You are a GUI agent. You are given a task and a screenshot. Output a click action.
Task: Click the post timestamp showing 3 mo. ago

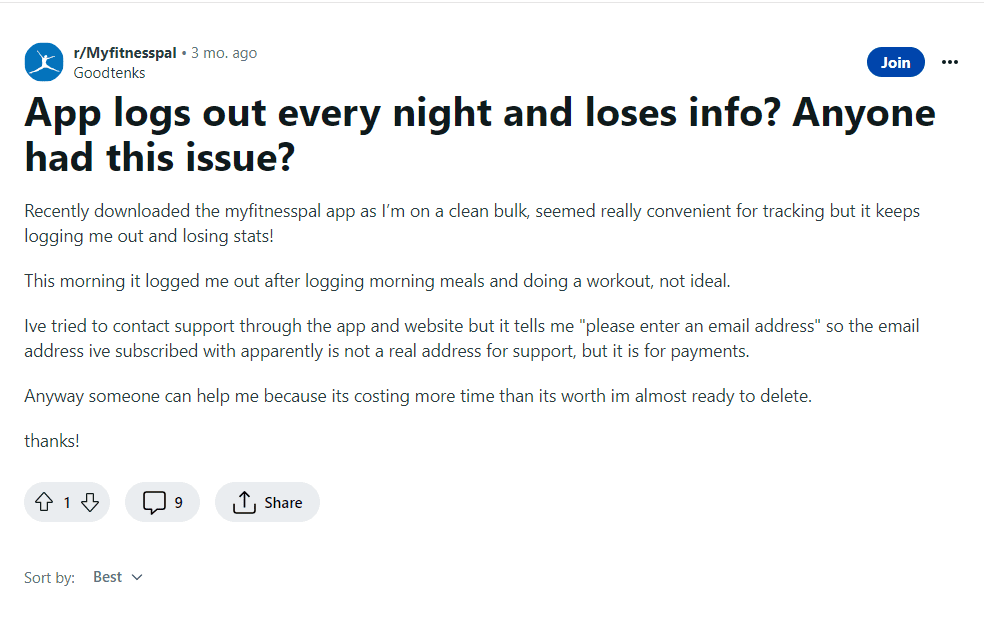223,52
